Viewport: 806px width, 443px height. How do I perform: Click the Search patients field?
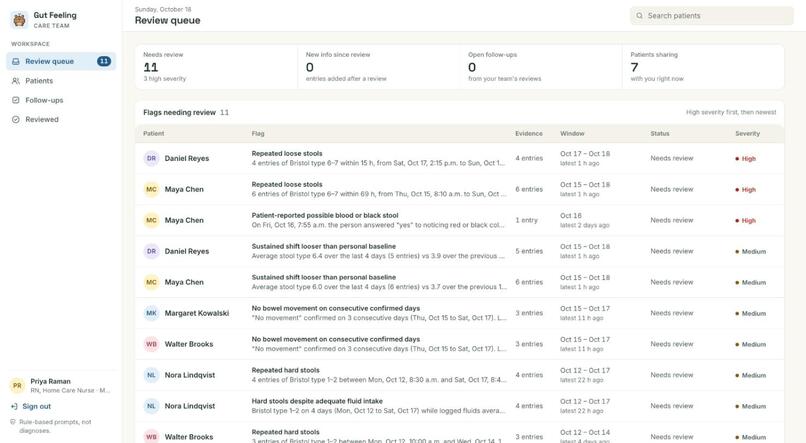tap(712, 16)
